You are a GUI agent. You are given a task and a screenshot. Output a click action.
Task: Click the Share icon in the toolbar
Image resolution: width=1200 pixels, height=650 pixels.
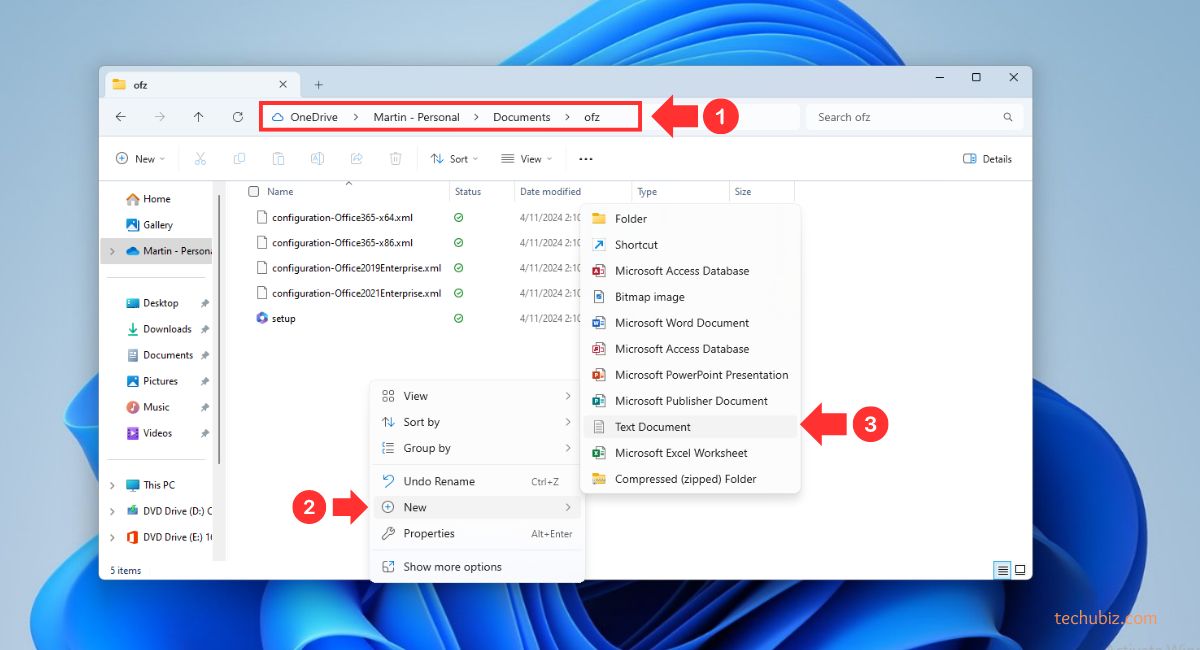tap(356, 158)
